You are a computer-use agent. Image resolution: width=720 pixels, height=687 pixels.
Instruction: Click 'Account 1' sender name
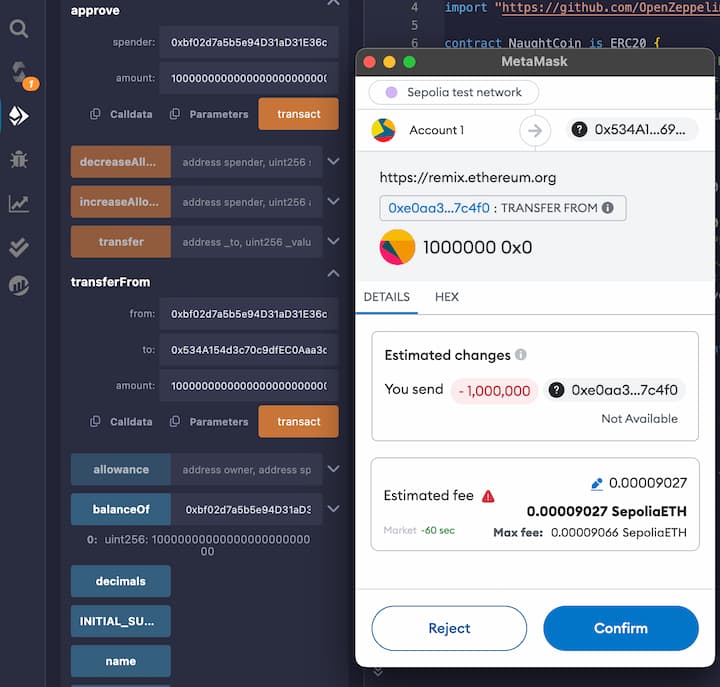437,130
